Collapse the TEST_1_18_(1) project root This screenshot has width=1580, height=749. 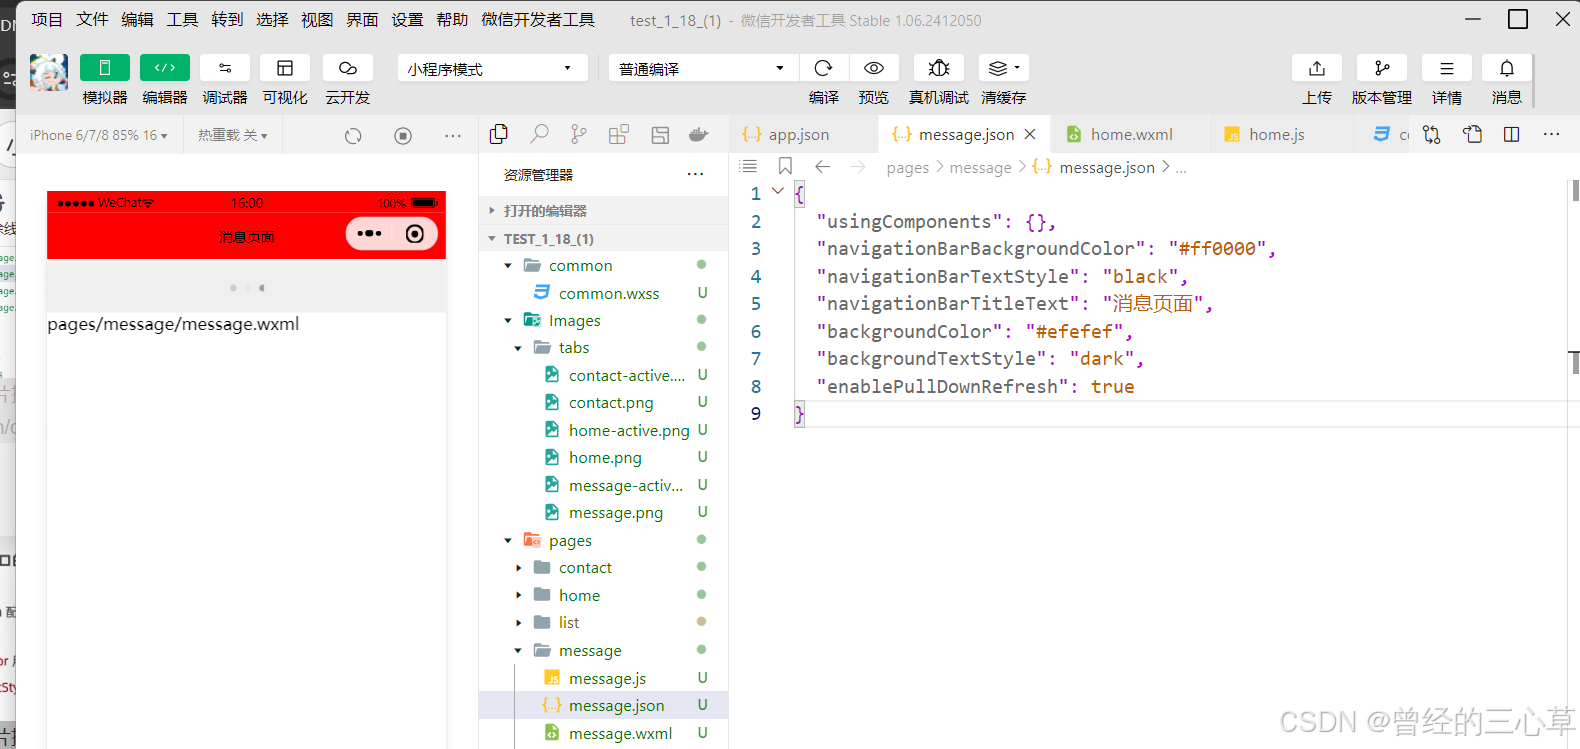(603, 238)
